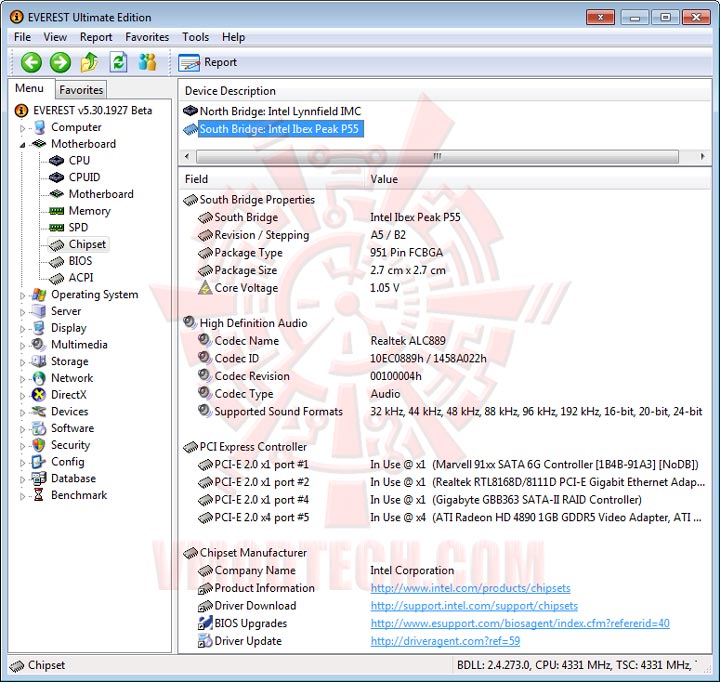Click the Multimedia speaker icon
The width and height of the screenshot is (720, 682).
coord(39,344)
